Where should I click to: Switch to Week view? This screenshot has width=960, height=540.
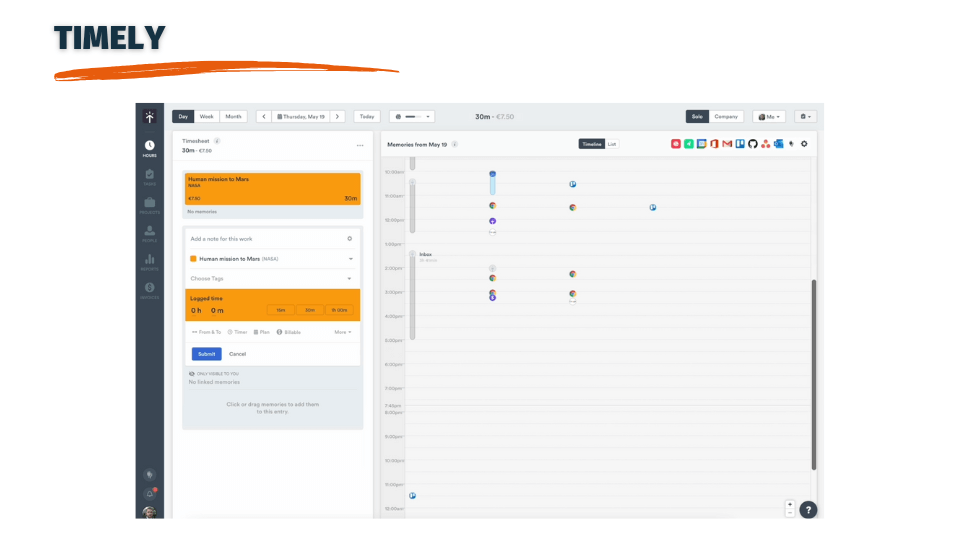[x=207, y=116]
